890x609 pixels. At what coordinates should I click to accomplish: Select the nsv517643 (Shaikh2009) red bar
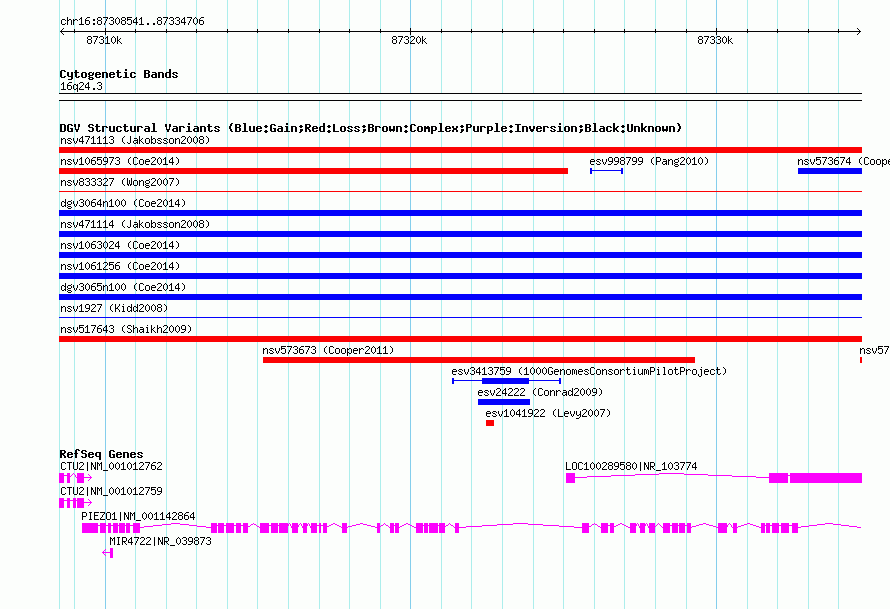(460, 339)
